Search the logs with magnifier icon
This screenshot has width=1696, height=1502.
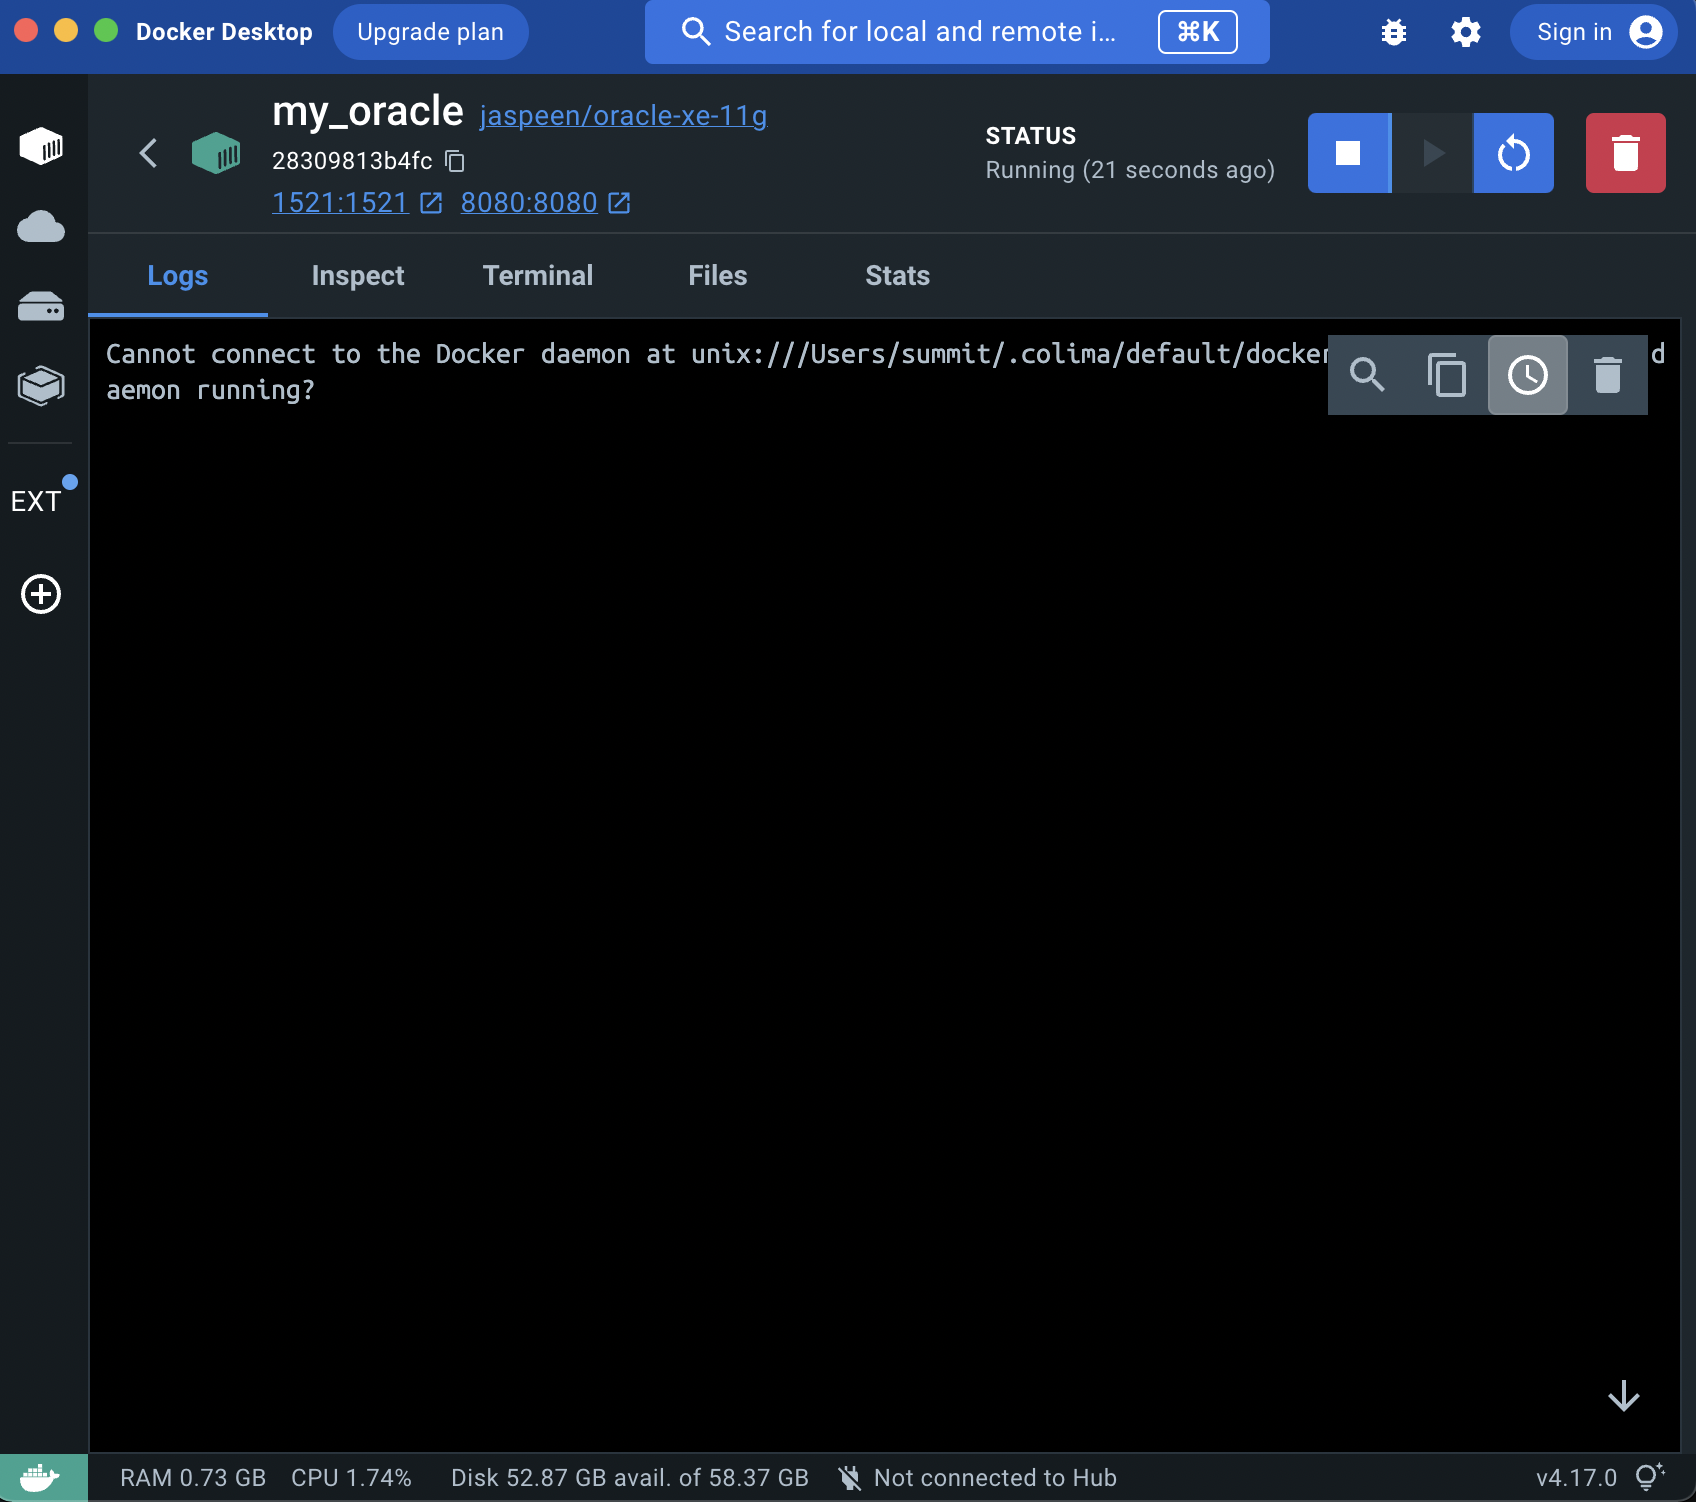tap(1367, 375)
